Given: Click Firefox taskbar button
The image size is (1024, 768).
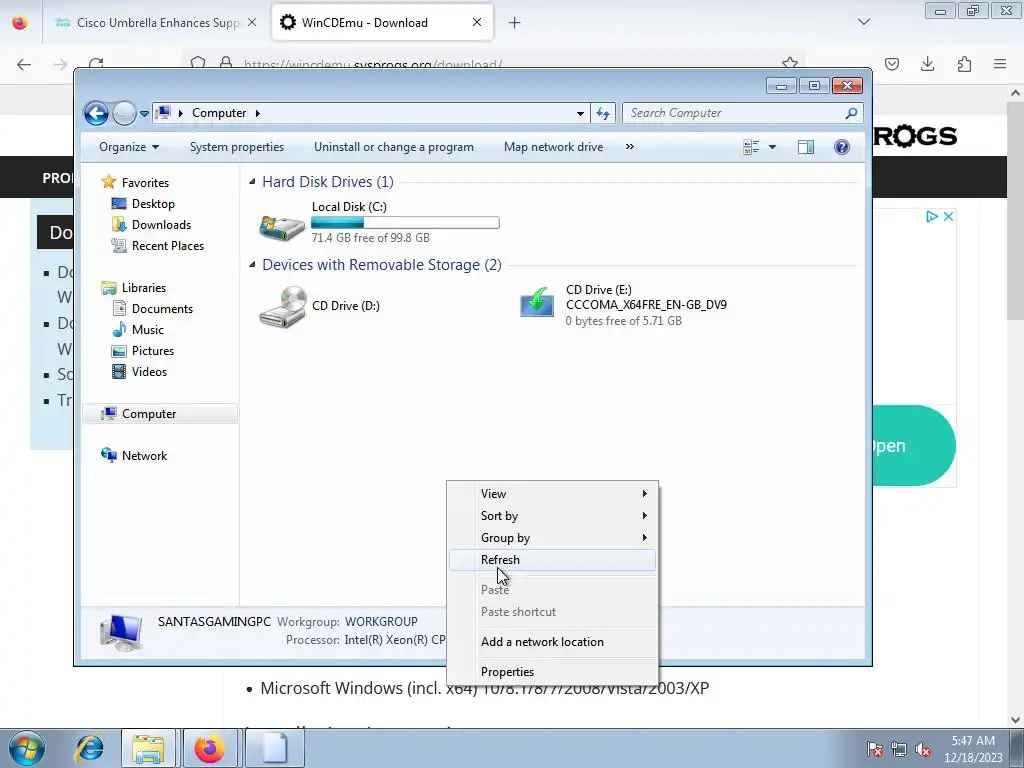Looking at the screenshot, I should pyautogui.click(x=210, y=748).
